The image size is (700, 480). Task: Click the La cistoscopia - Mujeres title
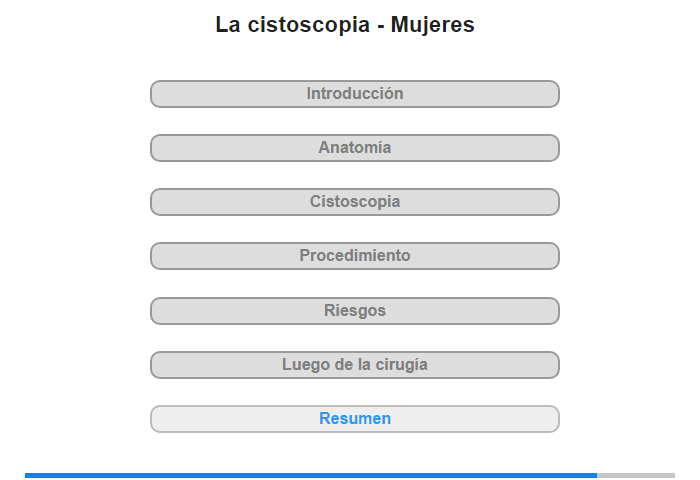tap(345, 25)
